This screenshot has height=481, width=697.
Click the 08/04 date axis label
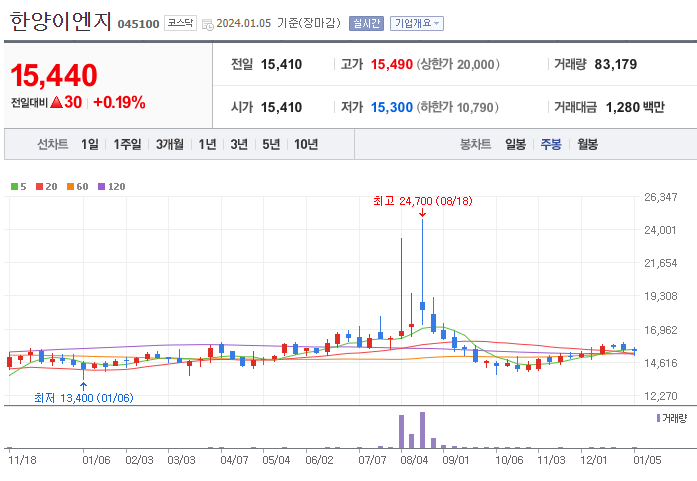pyautogui.click(x=414, y=460)
